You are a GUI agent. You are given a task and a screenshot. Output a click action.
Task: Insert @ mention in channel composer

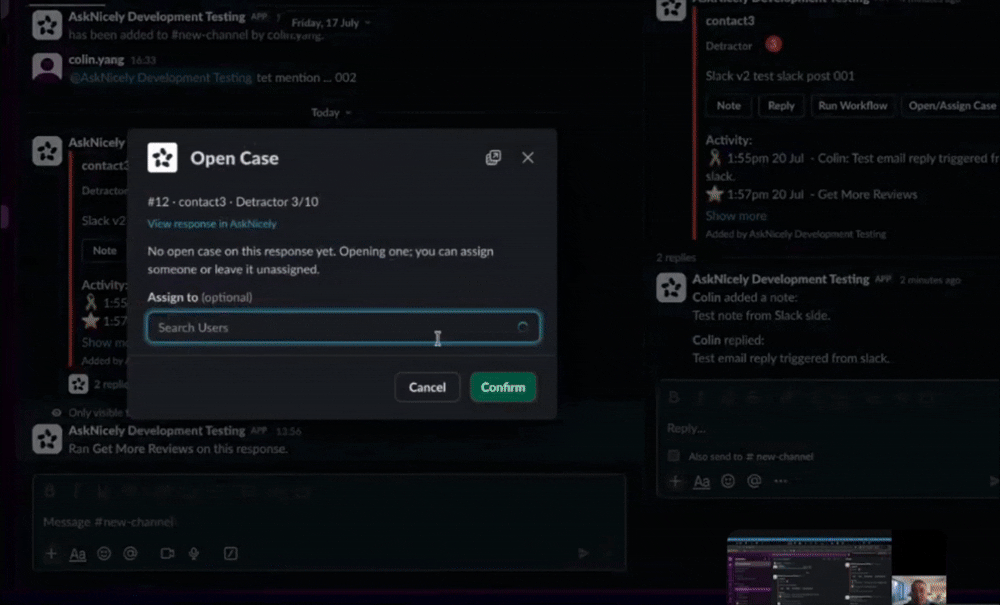pyautogui.click(x=130, y=553)
